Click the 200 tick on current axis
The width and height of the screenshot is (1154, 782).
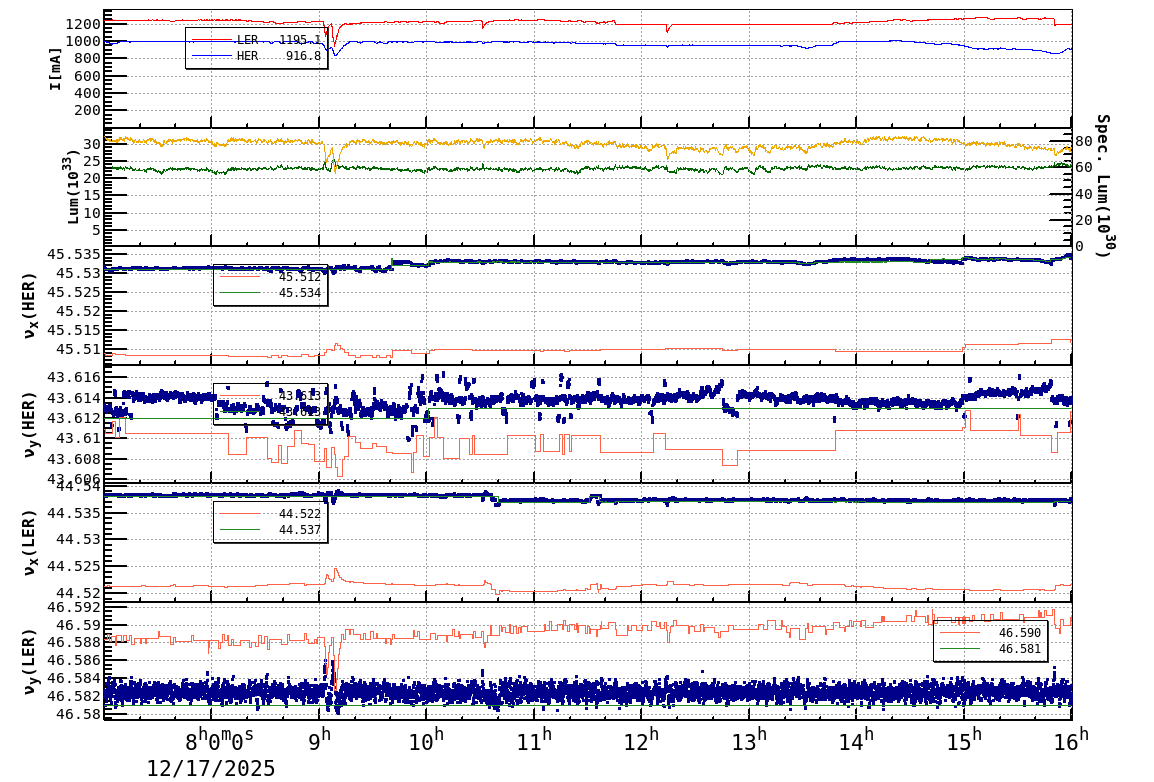87,110
